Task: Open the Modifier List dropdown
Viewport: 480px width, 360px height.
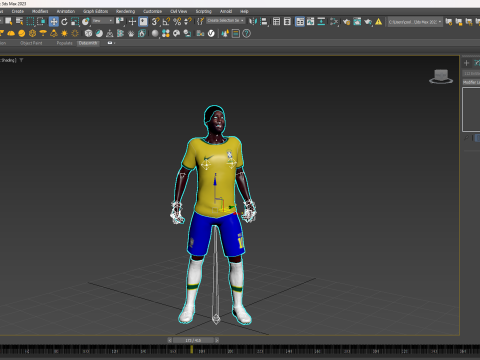Action: [x=471, y=82]
